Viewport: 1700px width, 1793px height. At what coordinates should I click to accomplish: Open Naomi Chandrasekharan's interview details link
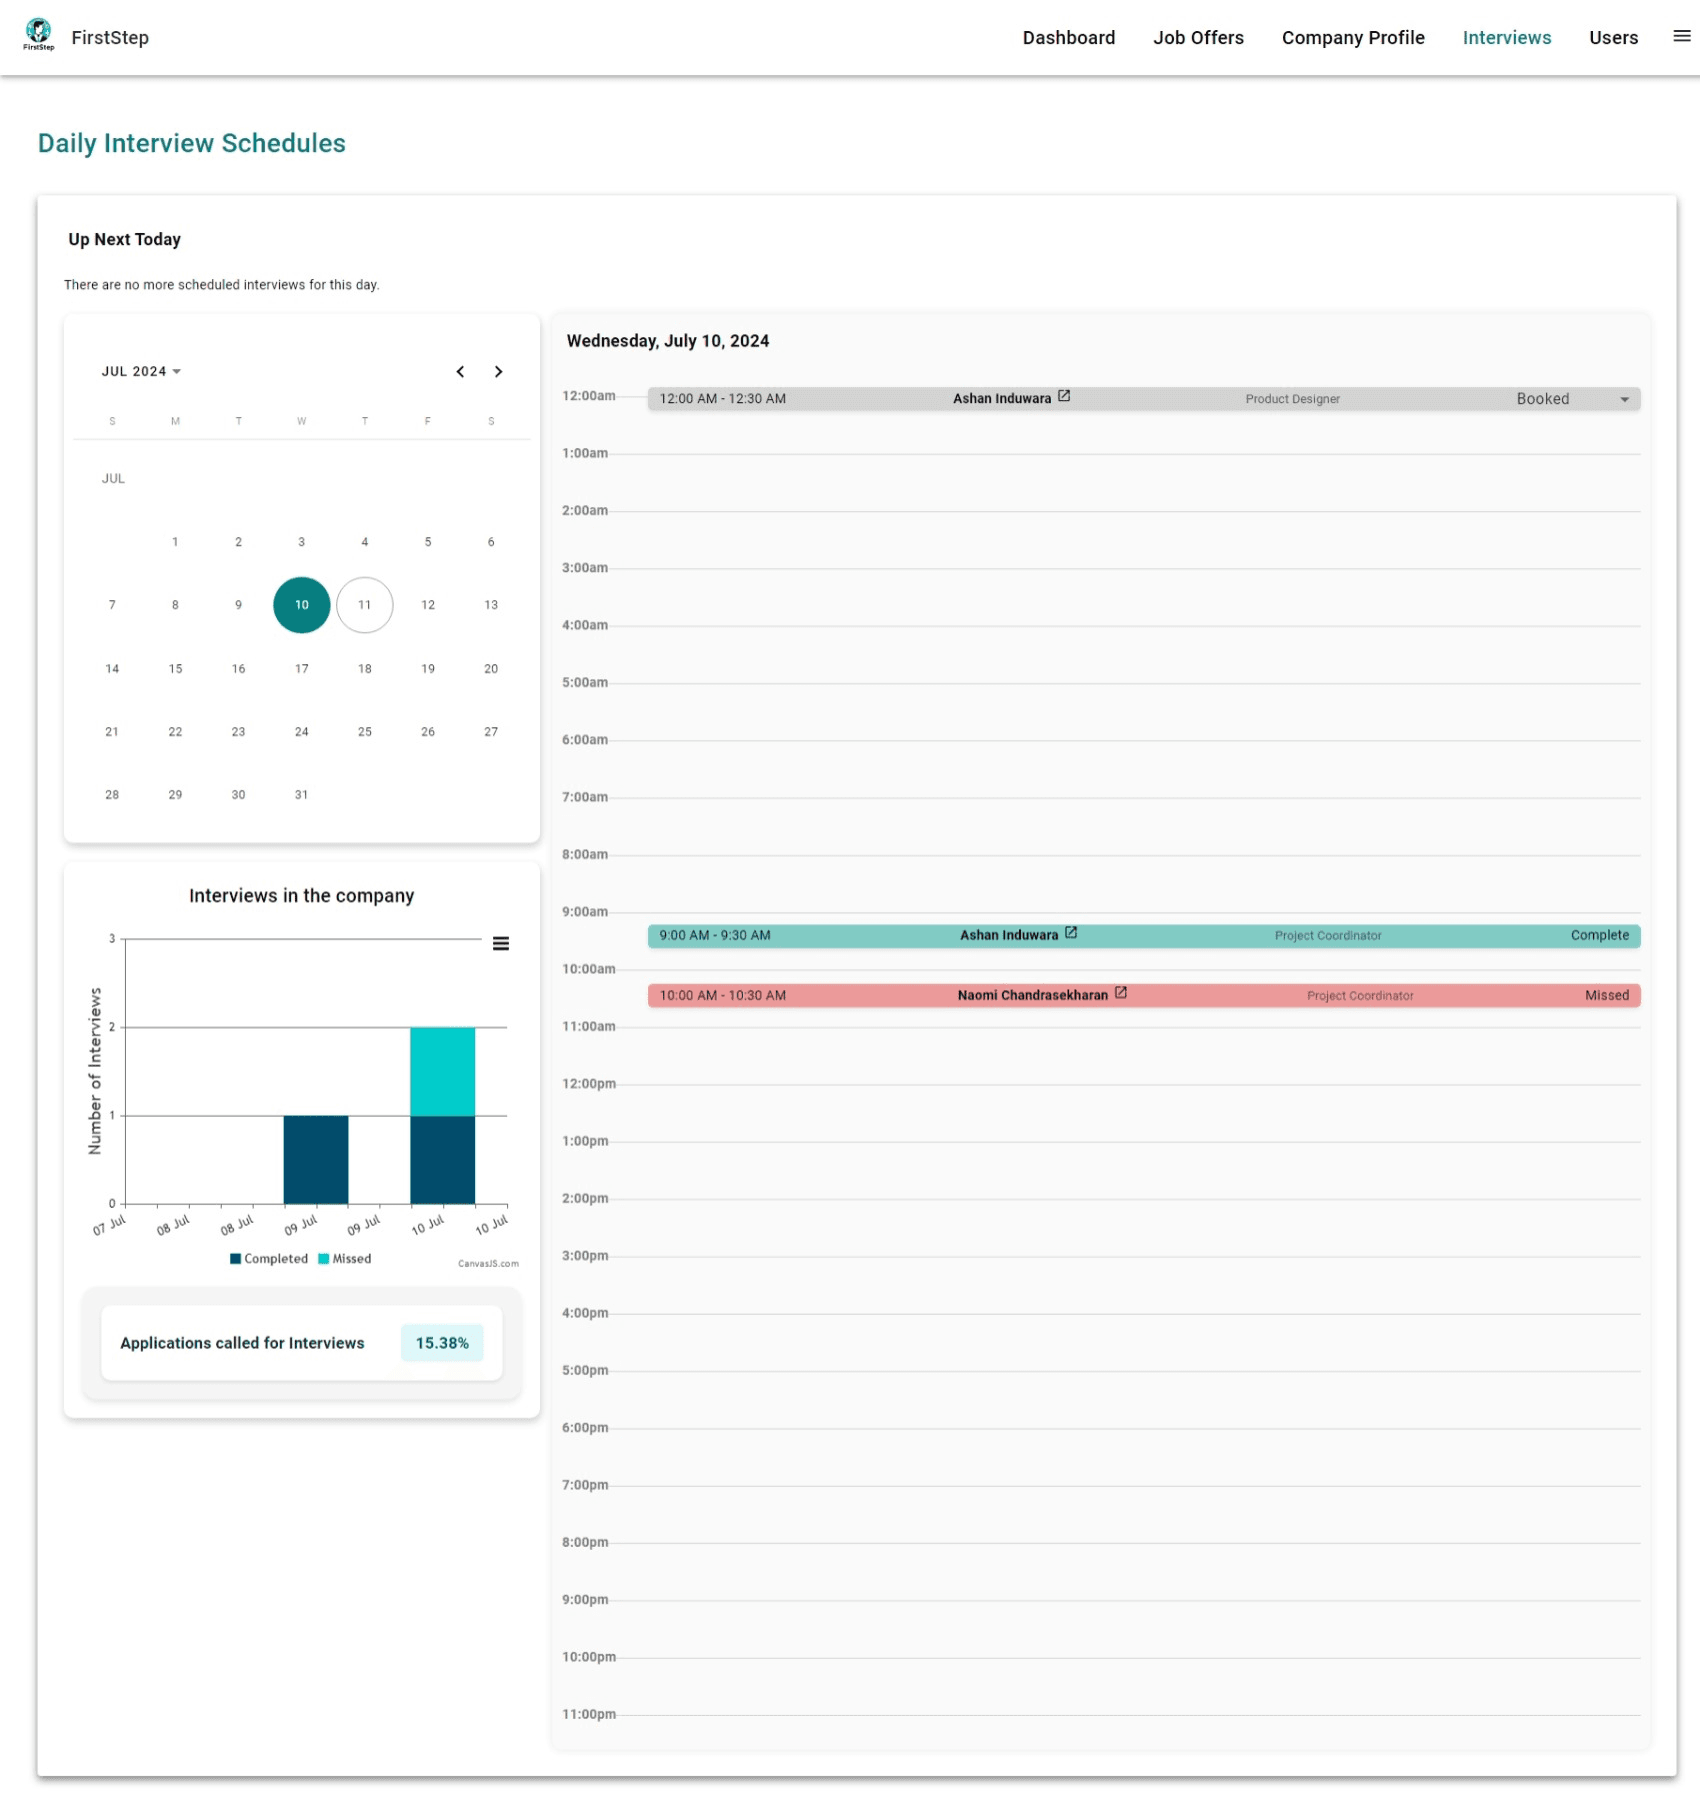pyautogui.click(x=1121, y=993)
